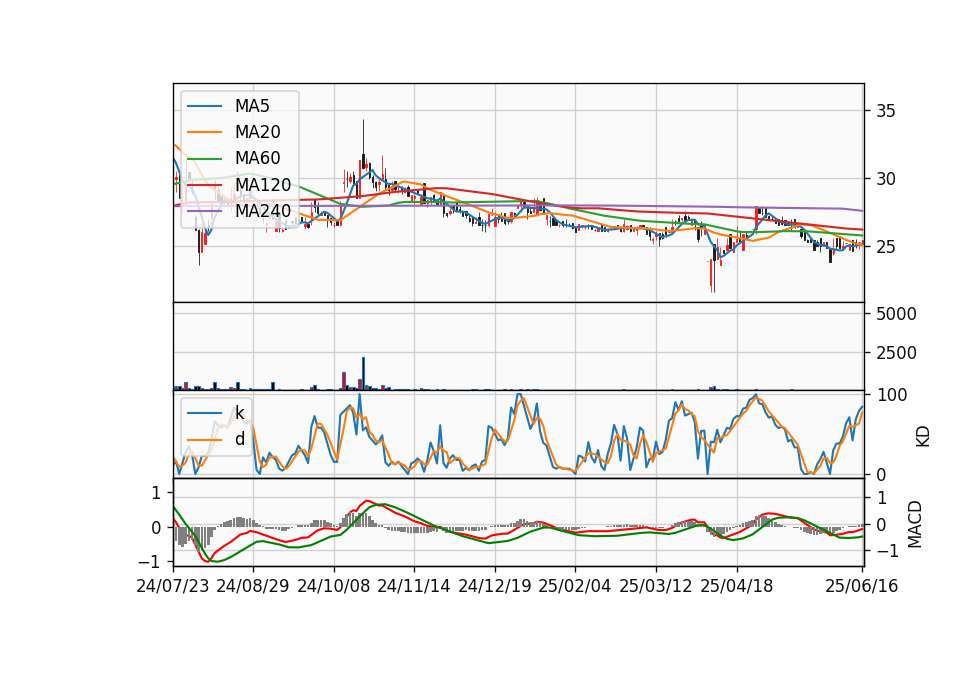The image size is (960, 690).
Task: Click the MA60 legend label
Action: click(x=257, y=159)
